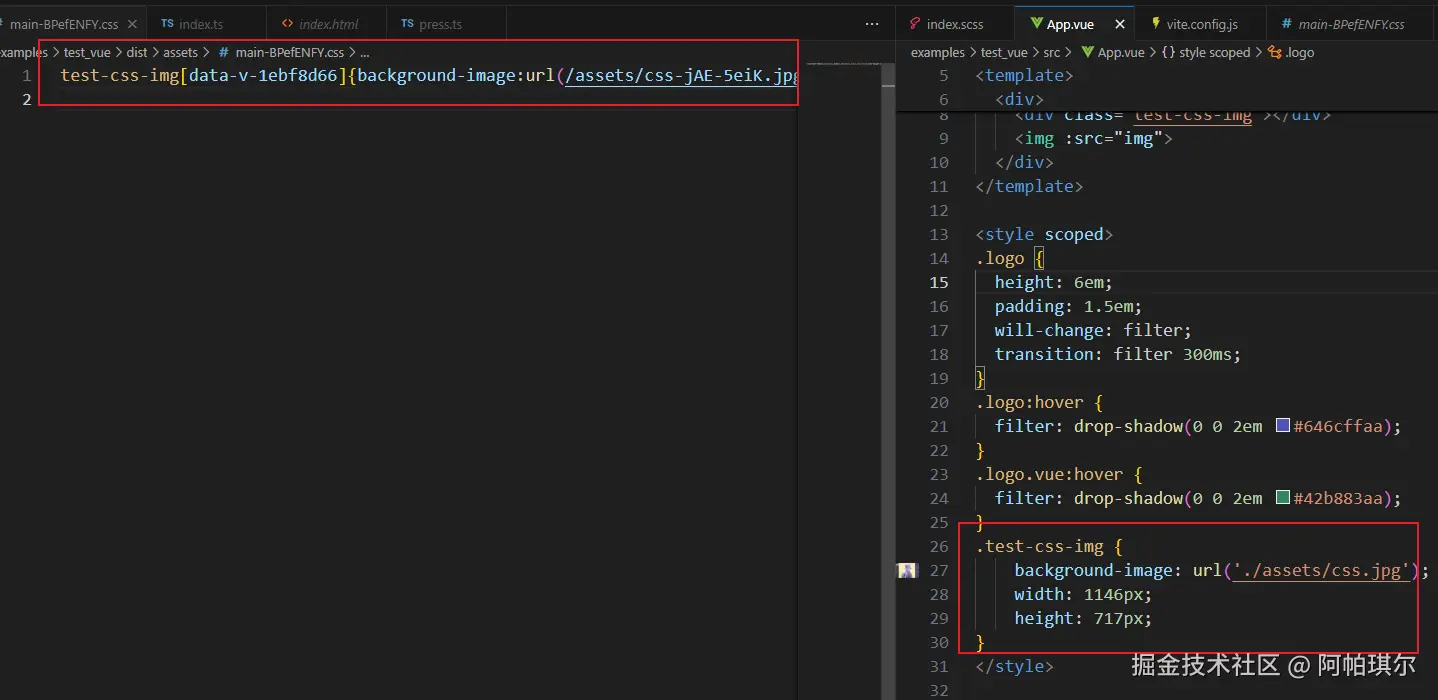Follow the './assets/css.jpg' URL link

pos(1321,570)
